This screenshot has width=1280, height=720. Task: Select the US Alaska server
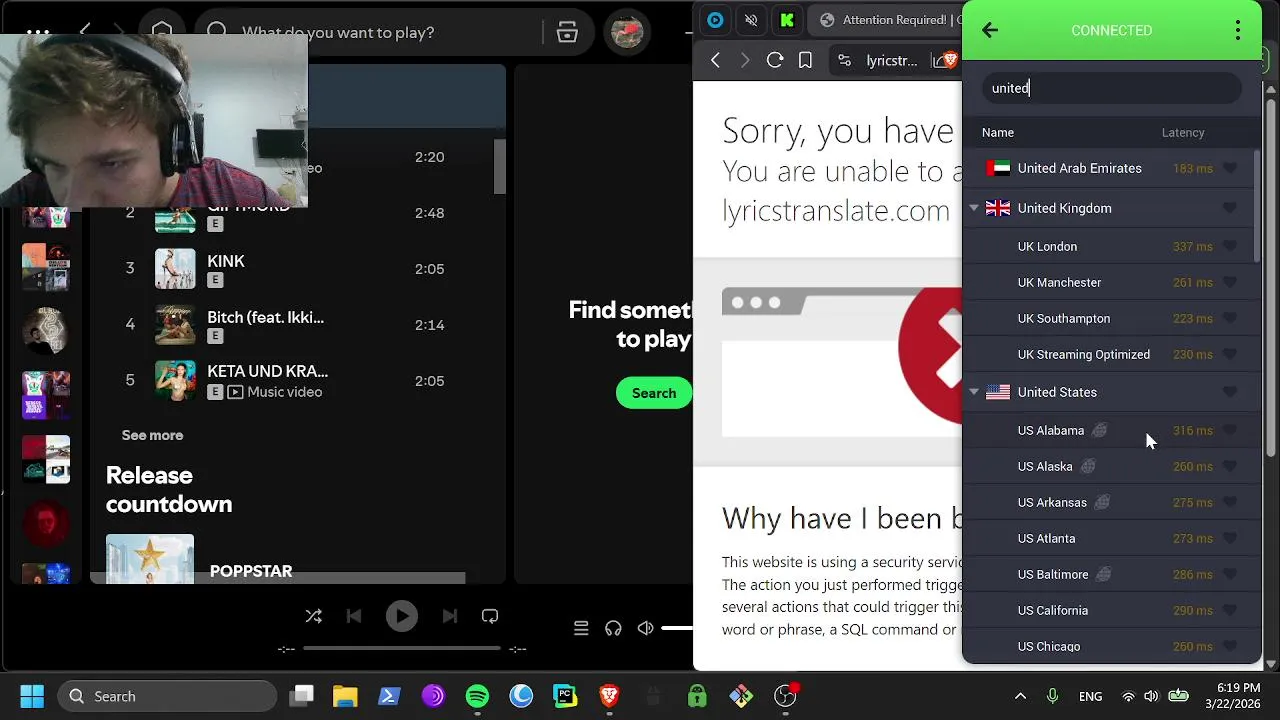click(x=1110, y=466)
